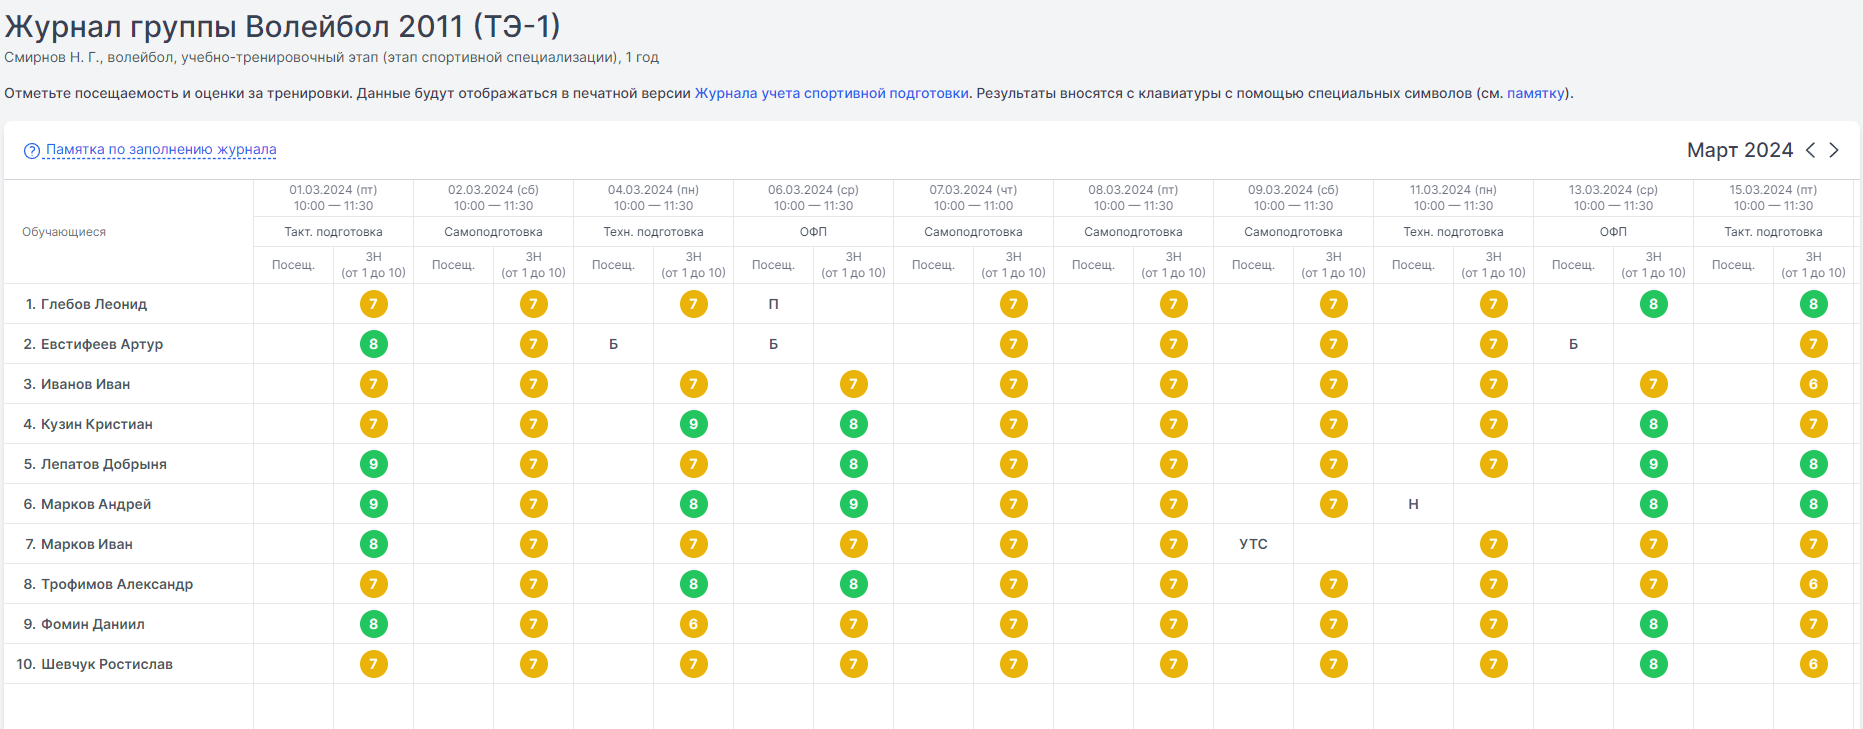This screenshot has height=729, width=1863.
Task: Open the памятку link in description
Action: click(1536, 93)
